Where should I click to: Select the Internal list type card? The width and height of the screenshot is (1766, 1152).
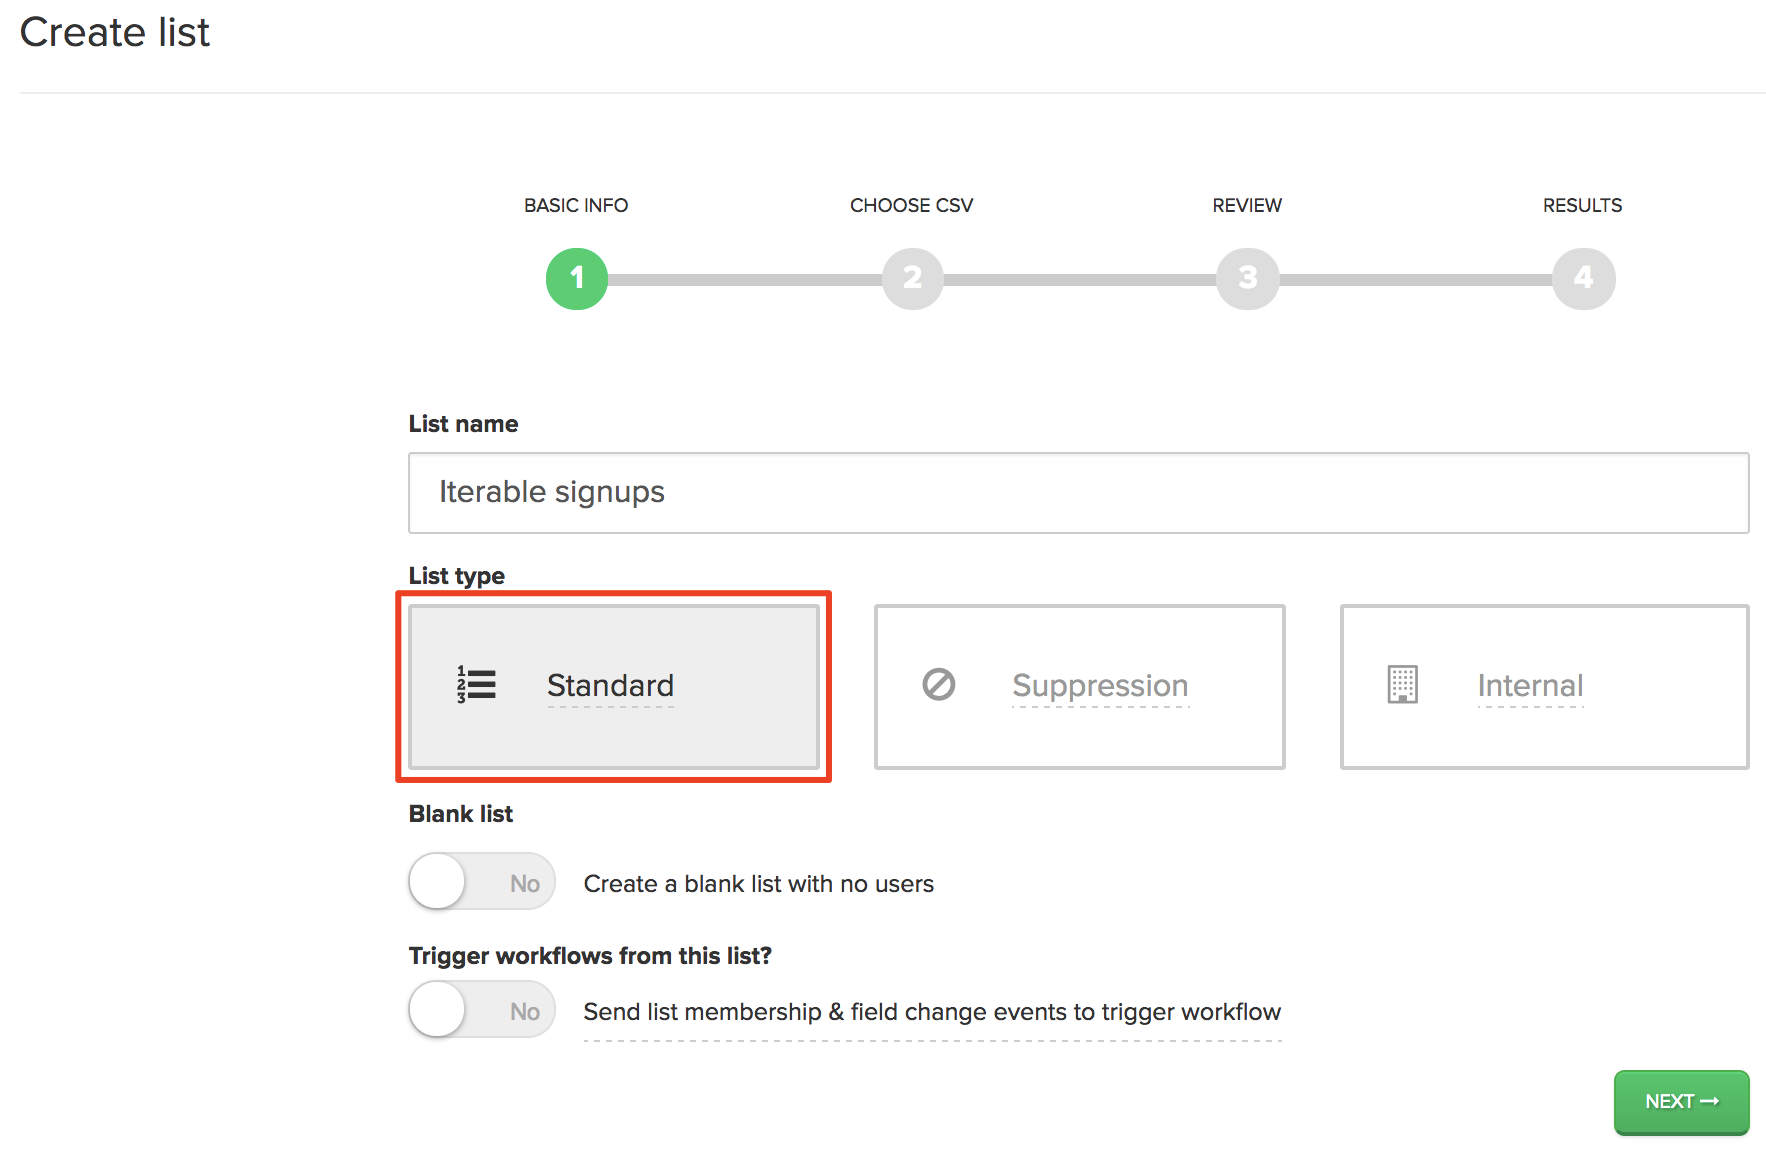1545,686
